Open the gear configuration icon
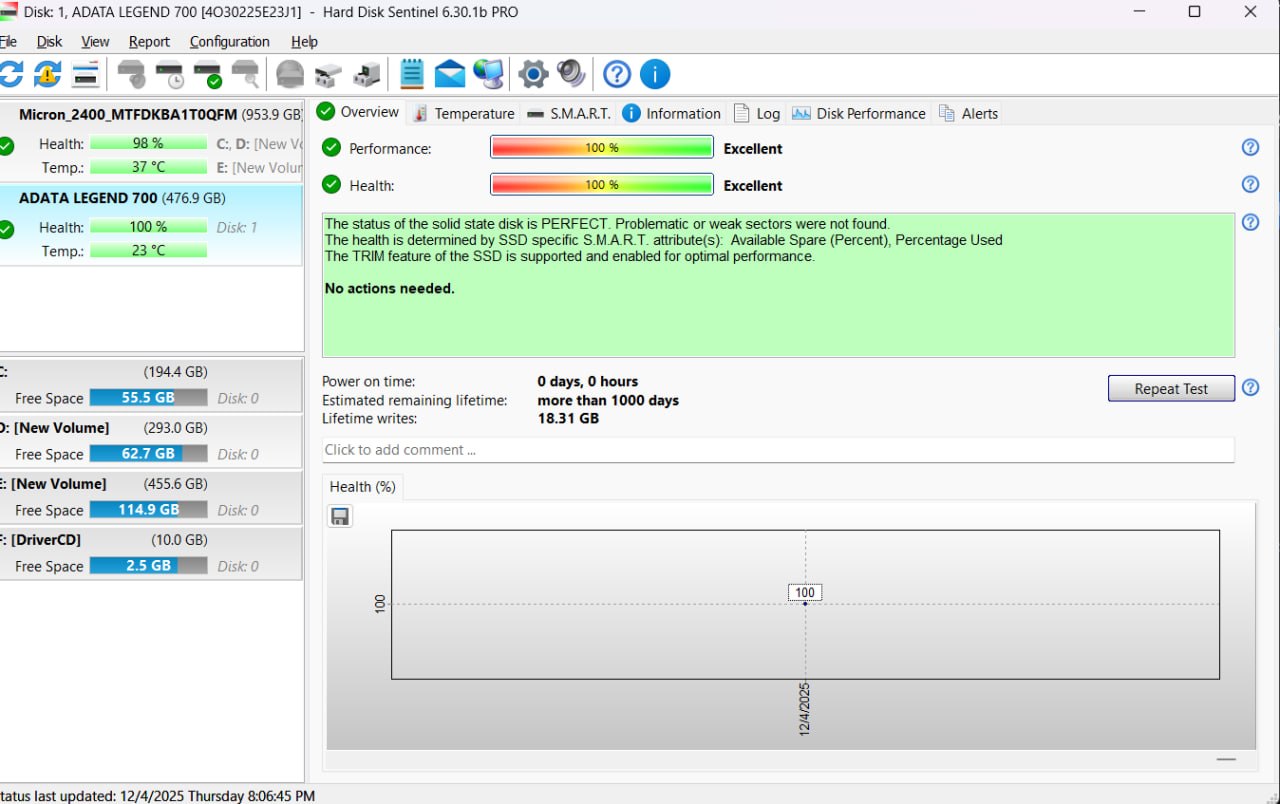Viewport: 1280px width, 804px height. [x=533, y=74]
